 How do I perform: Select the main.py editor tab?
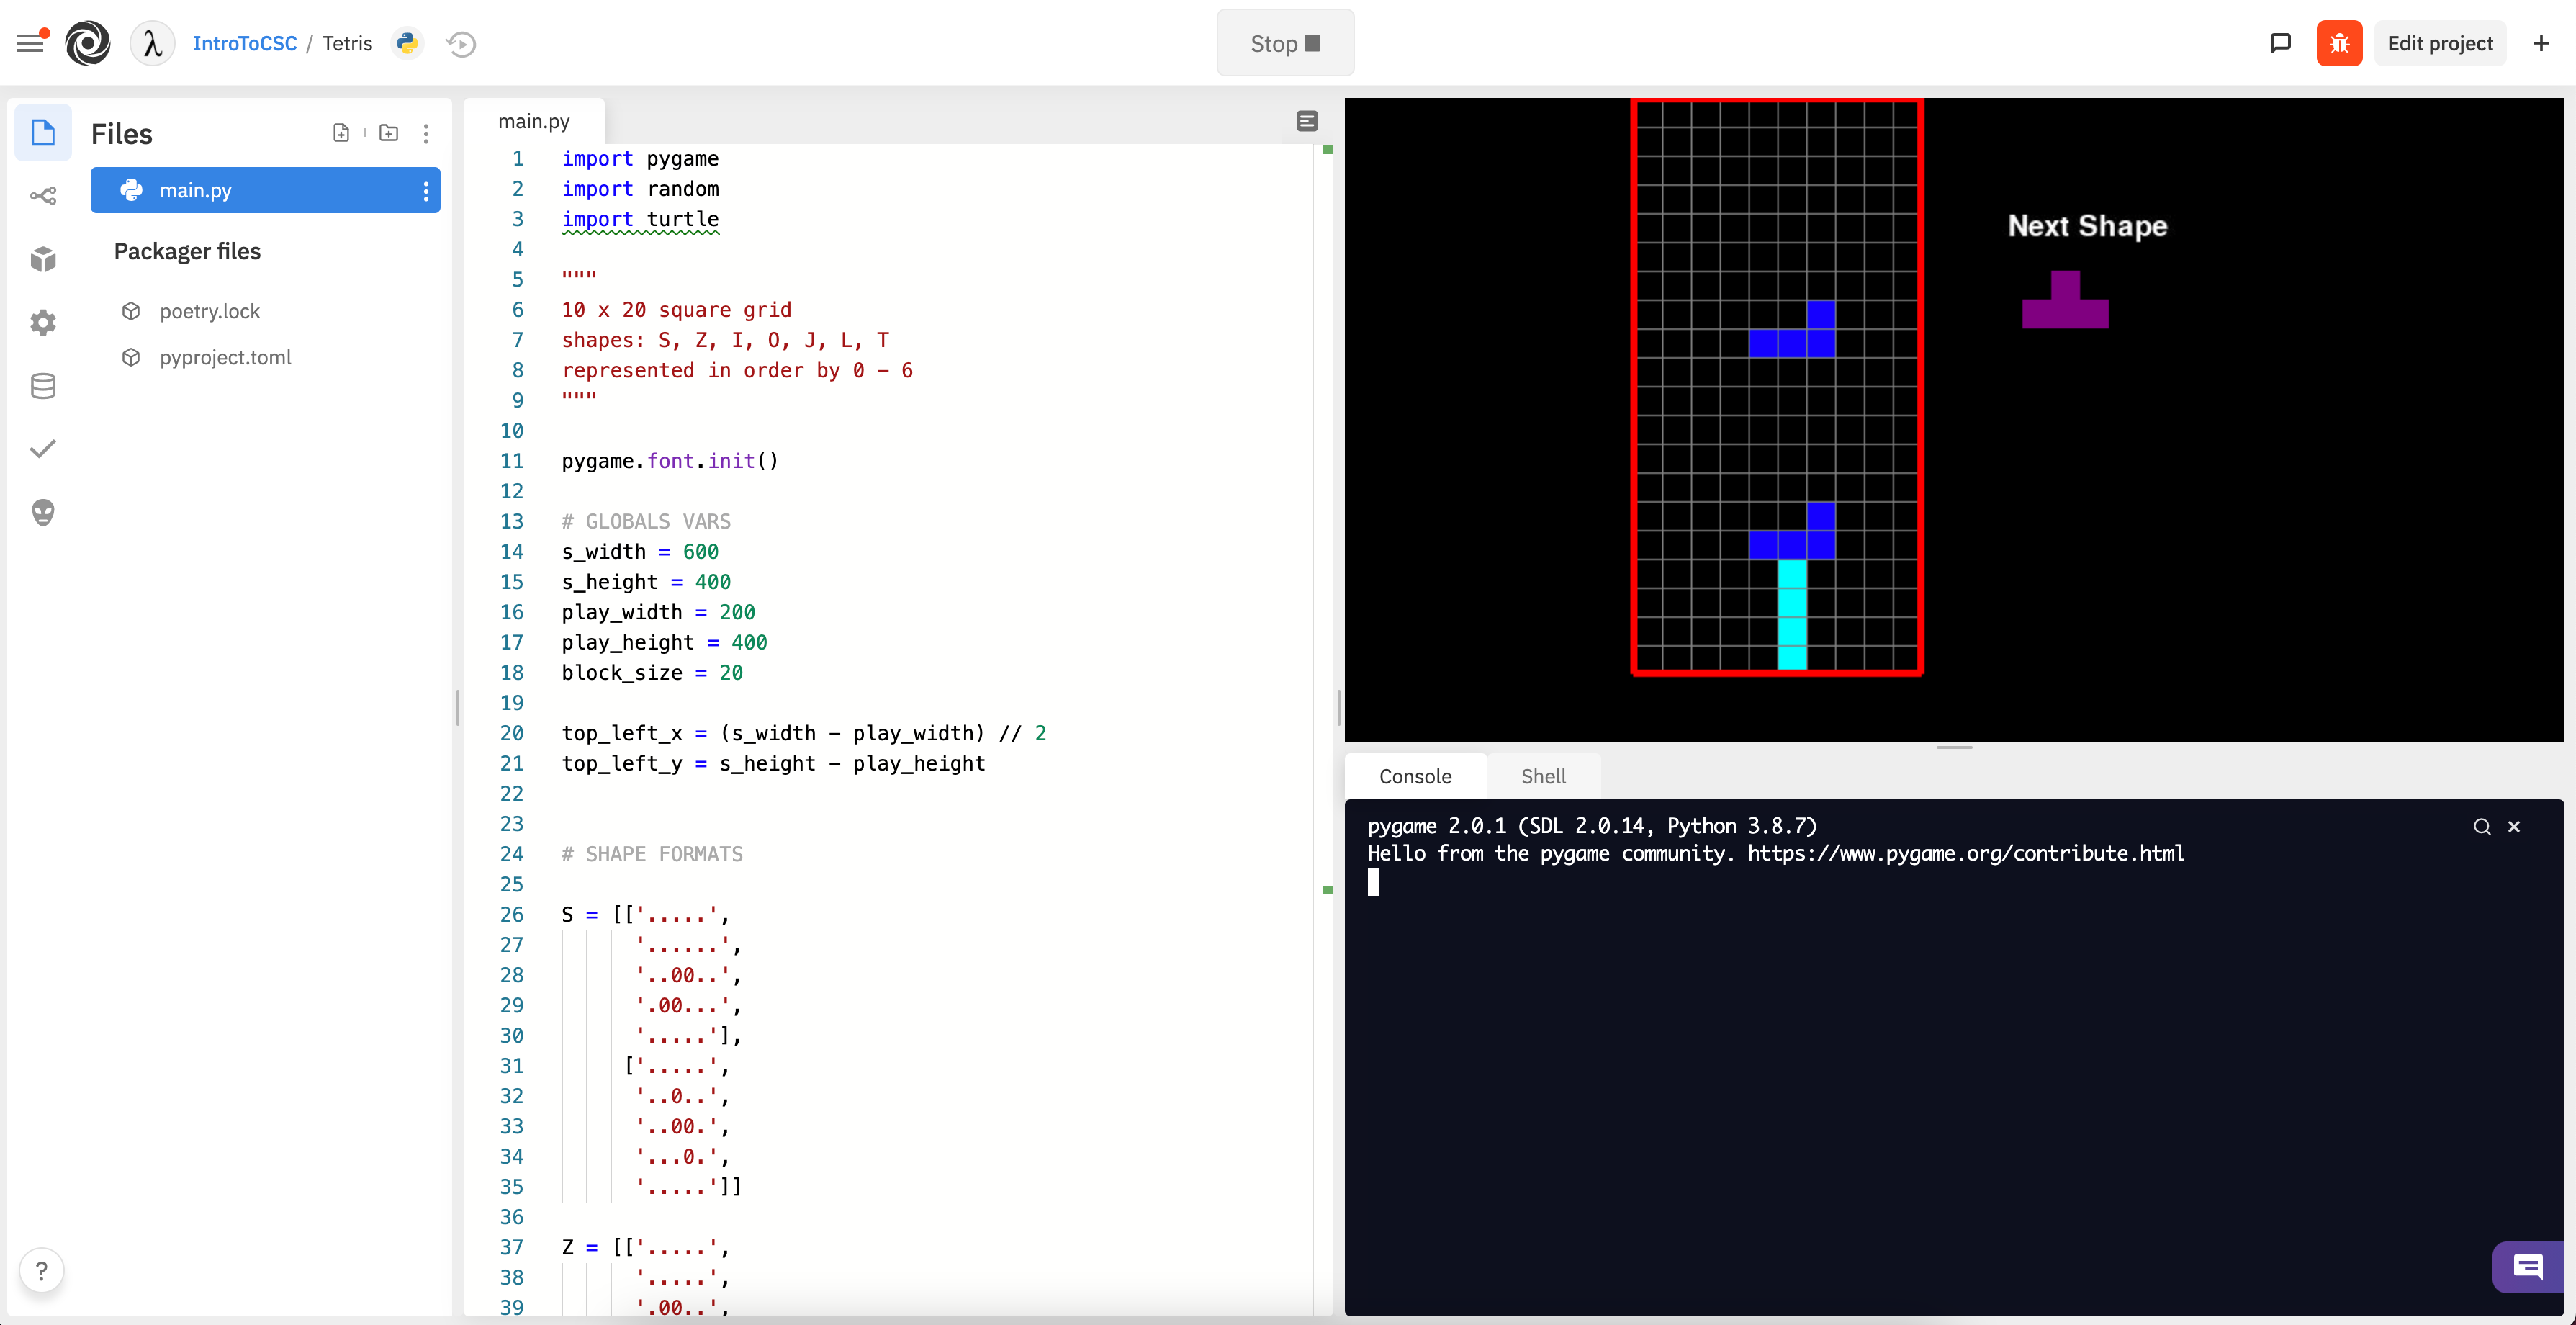(534, 120)
